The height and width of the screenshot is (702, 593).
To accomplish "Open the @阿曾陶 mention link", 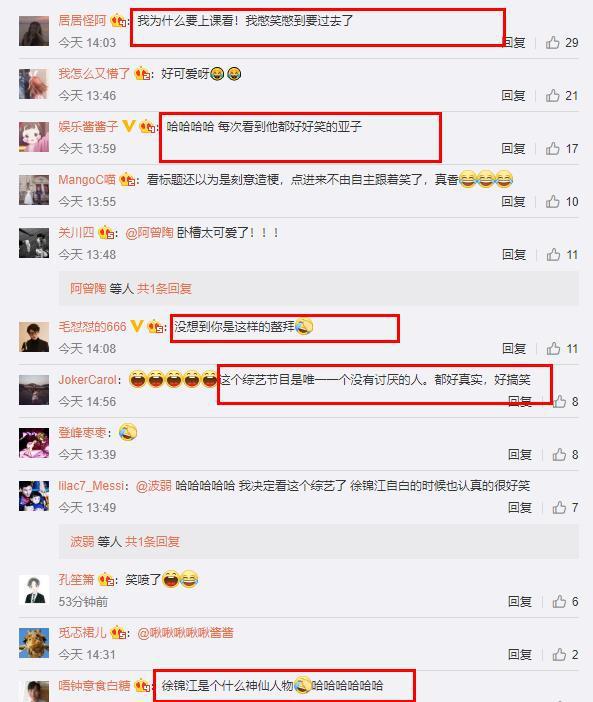I will (149, 233).
